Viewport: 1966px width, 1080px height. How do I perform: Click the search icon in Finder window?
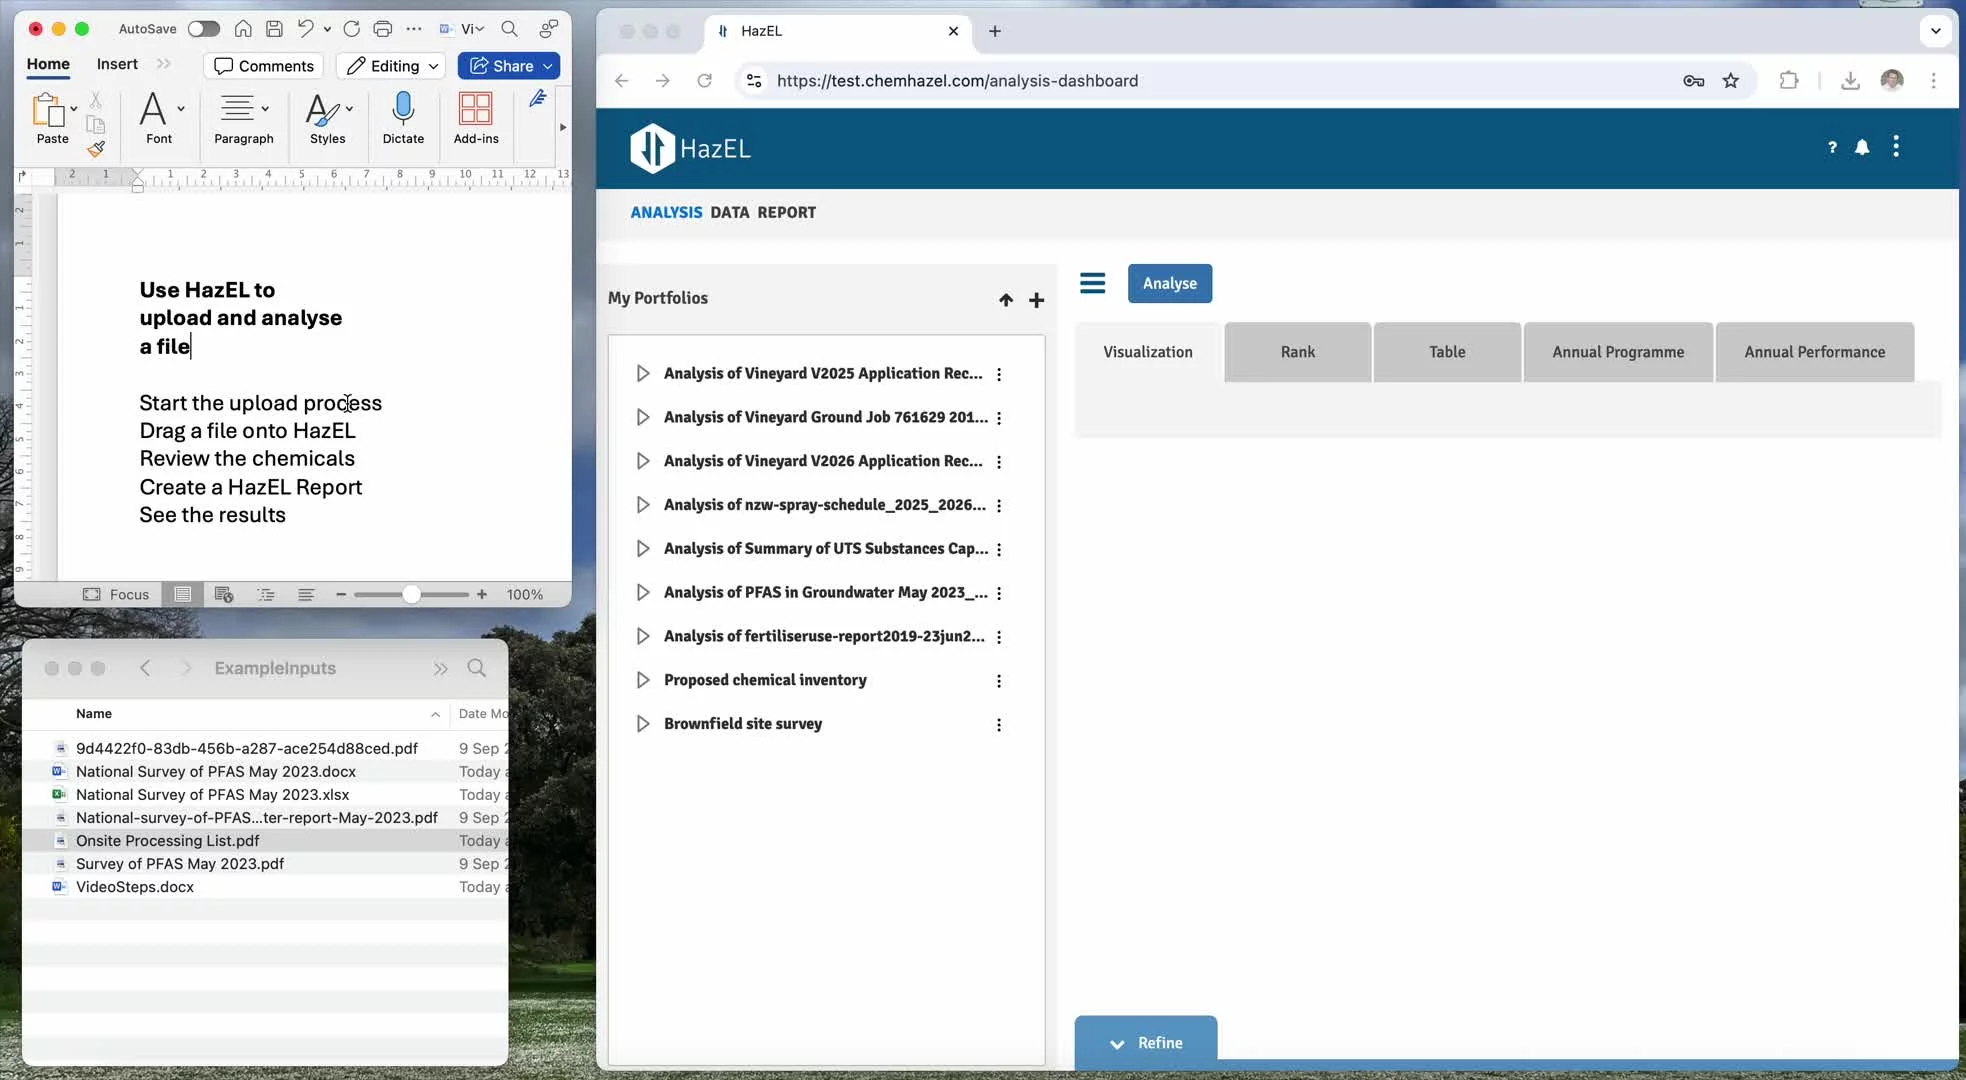tap(477, 668)
